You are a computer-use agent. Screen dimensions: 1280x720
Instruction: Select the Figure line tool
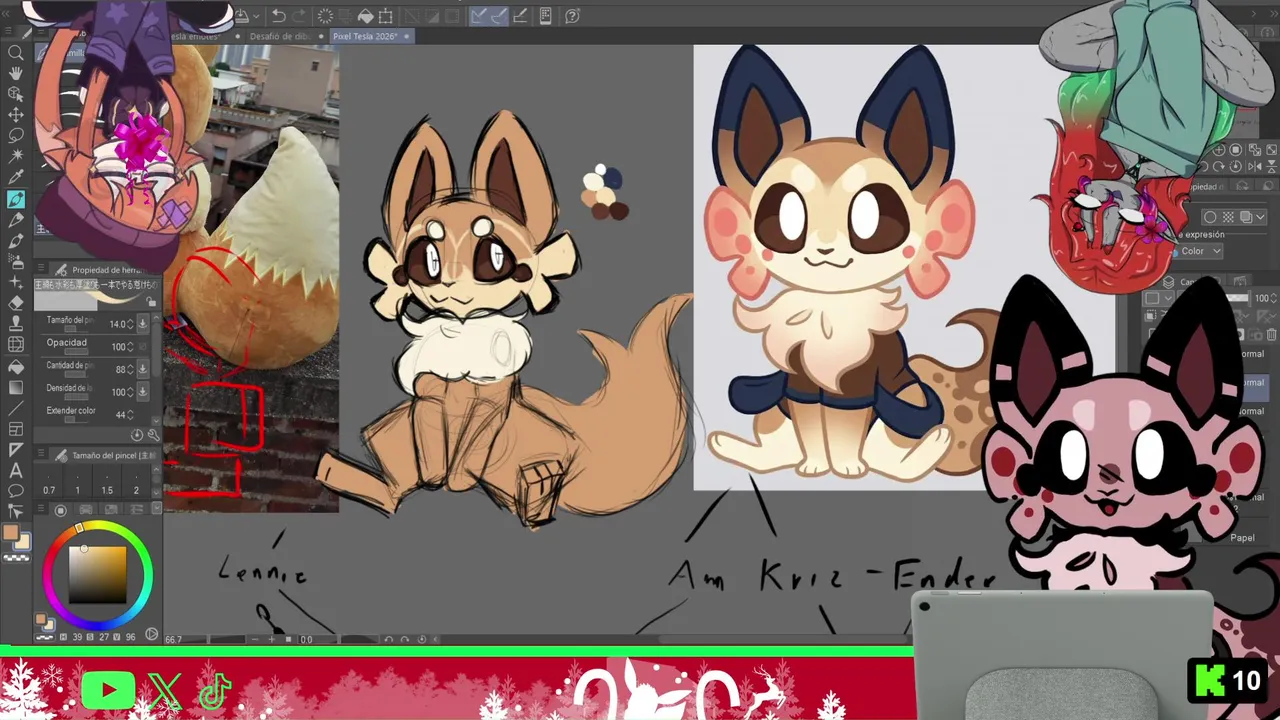click(x=16, y=408)
